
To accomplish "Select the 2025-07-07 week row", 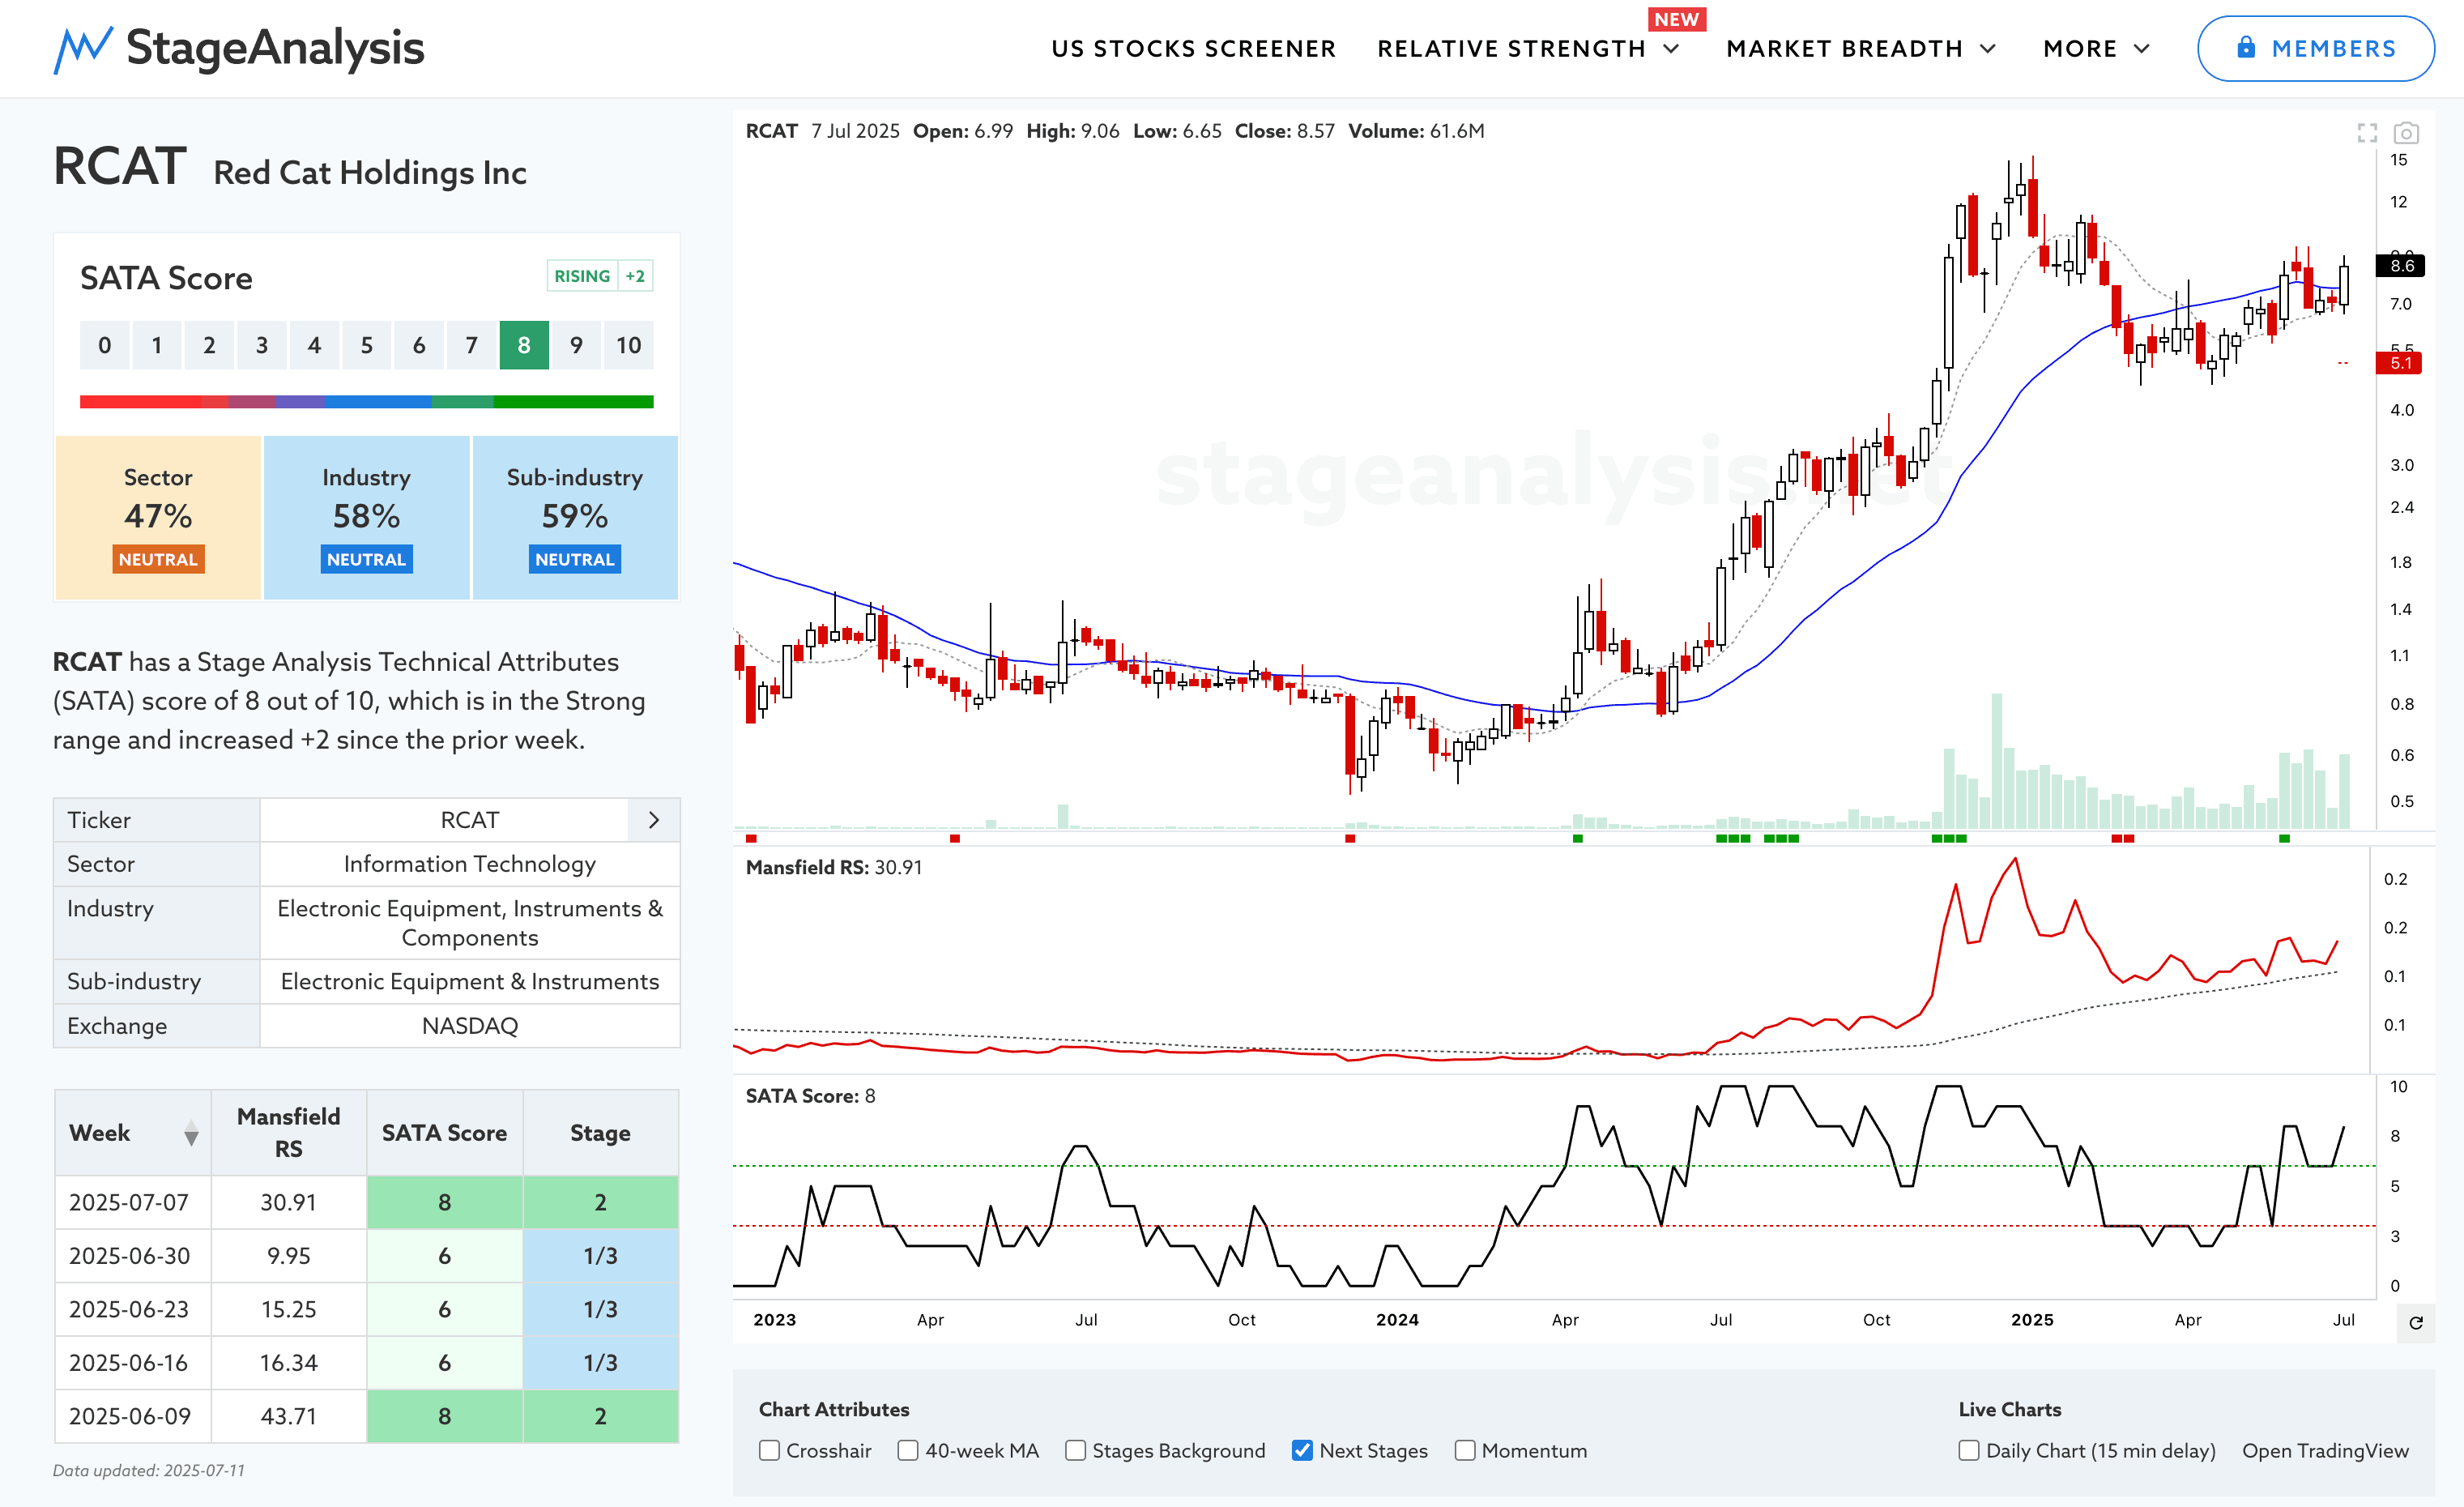I will click(x=367, y=1202).
